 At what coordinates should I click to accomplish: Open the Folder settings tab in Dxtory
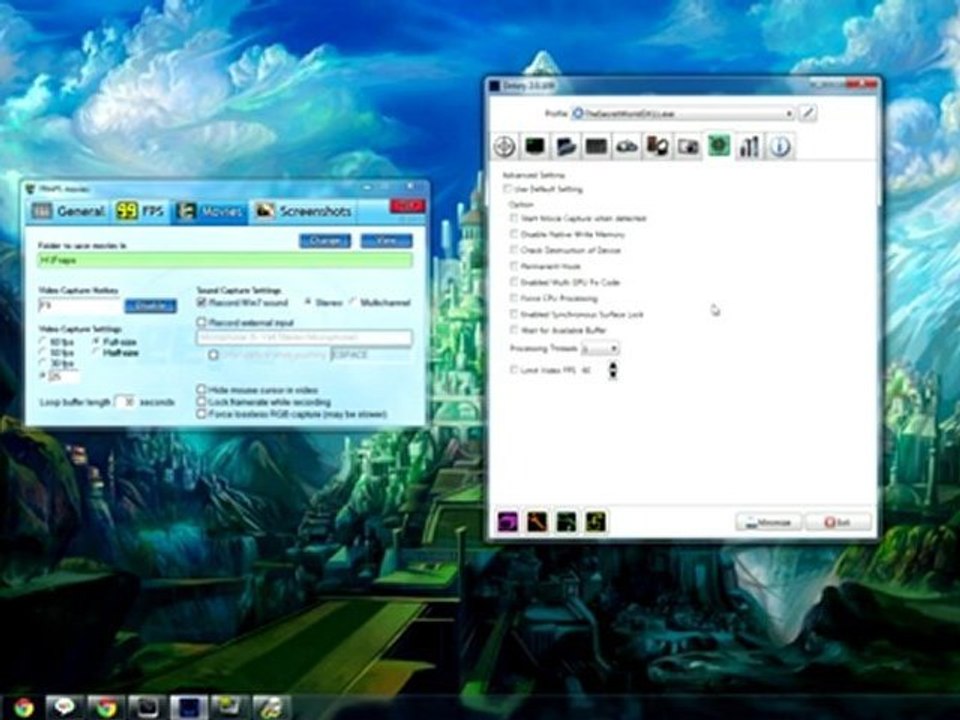pos(566,146)
